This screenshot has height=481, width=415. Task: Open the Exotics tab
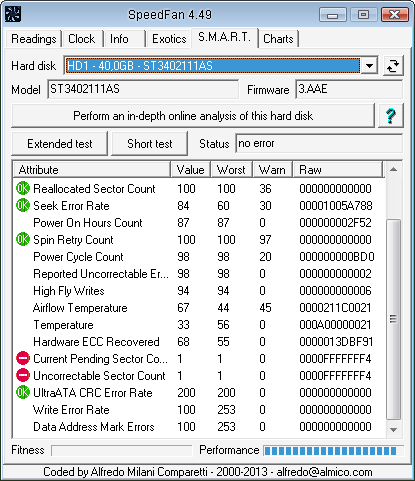tap(169, 39)
